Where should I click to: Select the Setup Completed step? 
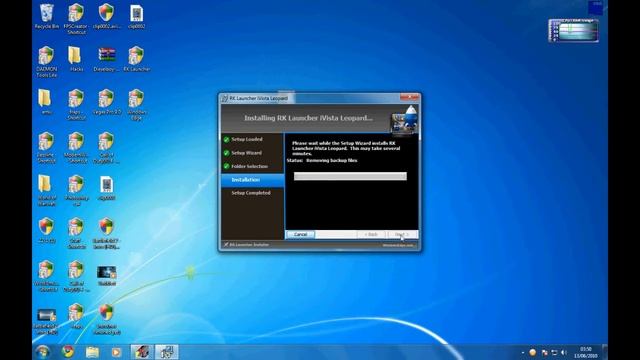[x=251, y=193]
